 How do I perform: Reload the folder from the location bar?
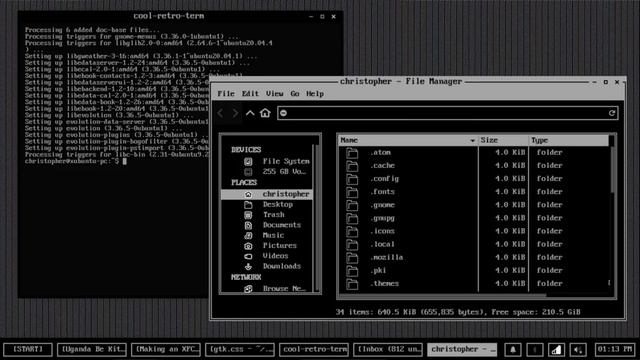coord(611,113)
